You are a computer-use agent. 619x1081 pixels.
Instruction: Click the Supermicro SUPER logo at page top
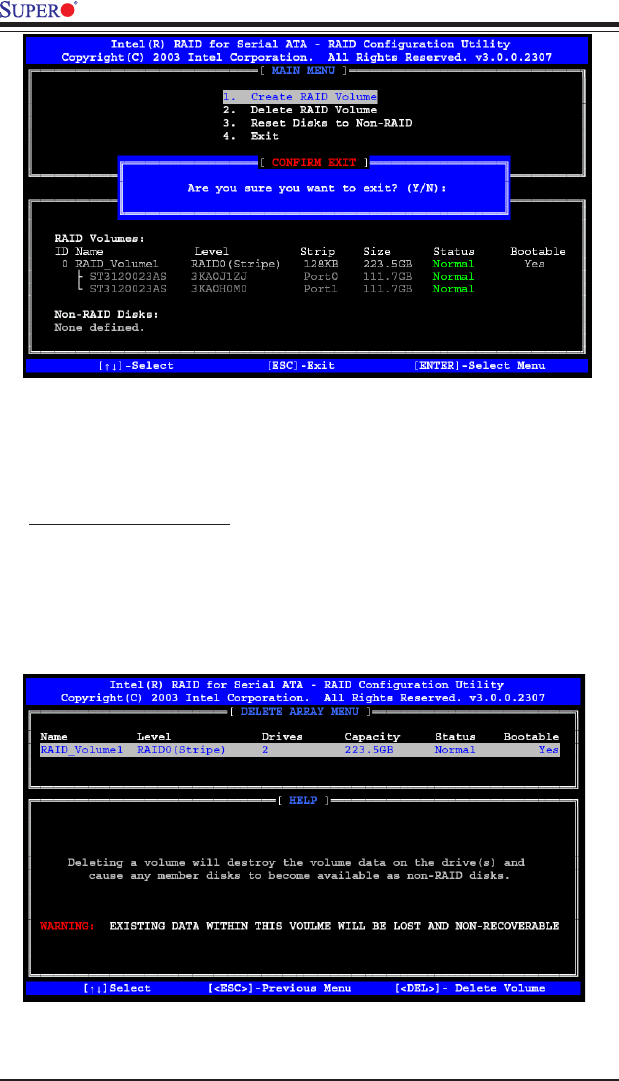39,10
